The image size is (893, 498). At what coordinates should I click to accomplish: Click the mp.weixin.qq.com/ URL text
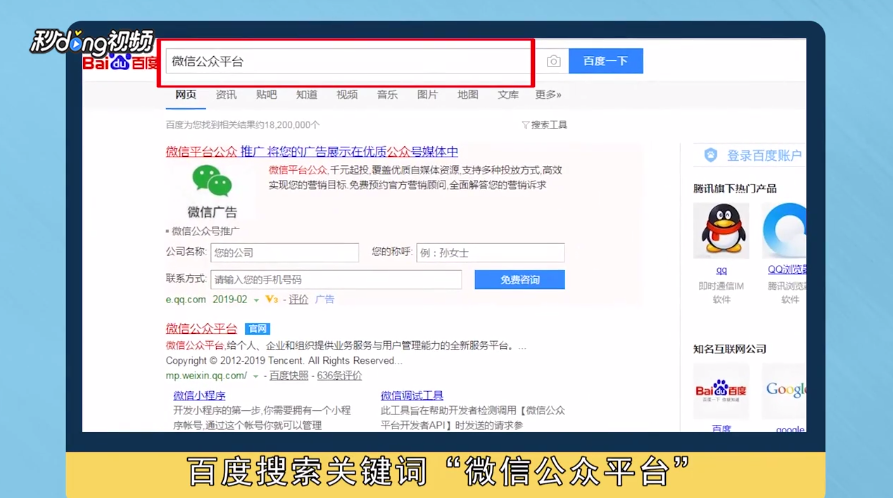tap(206, 376)
